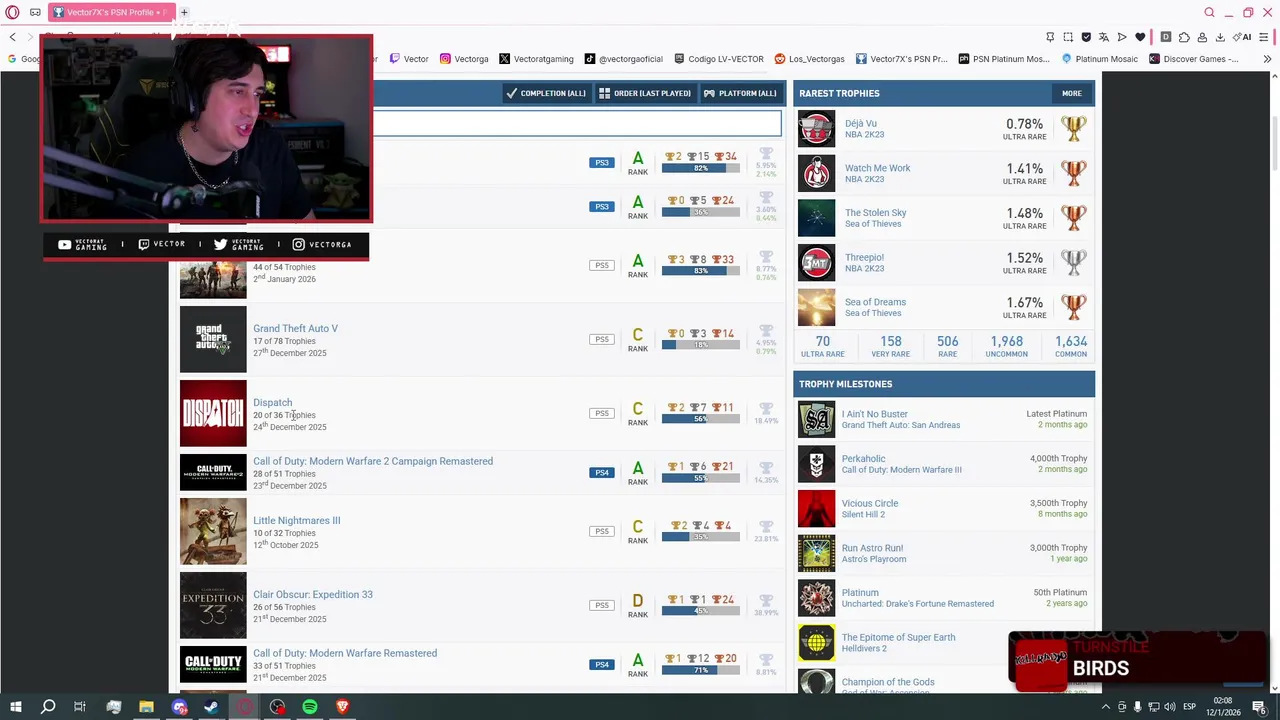1280x720 pixels.
Task: Open the Grand Theft Auto V game link
Action: point(295,328)
